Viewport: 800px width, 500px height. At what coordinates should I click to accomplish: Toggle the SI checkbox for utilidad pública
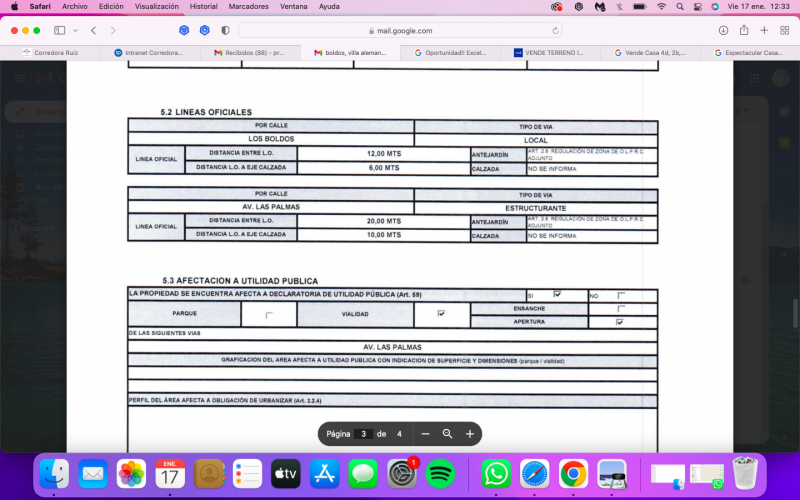click(557, 294)
